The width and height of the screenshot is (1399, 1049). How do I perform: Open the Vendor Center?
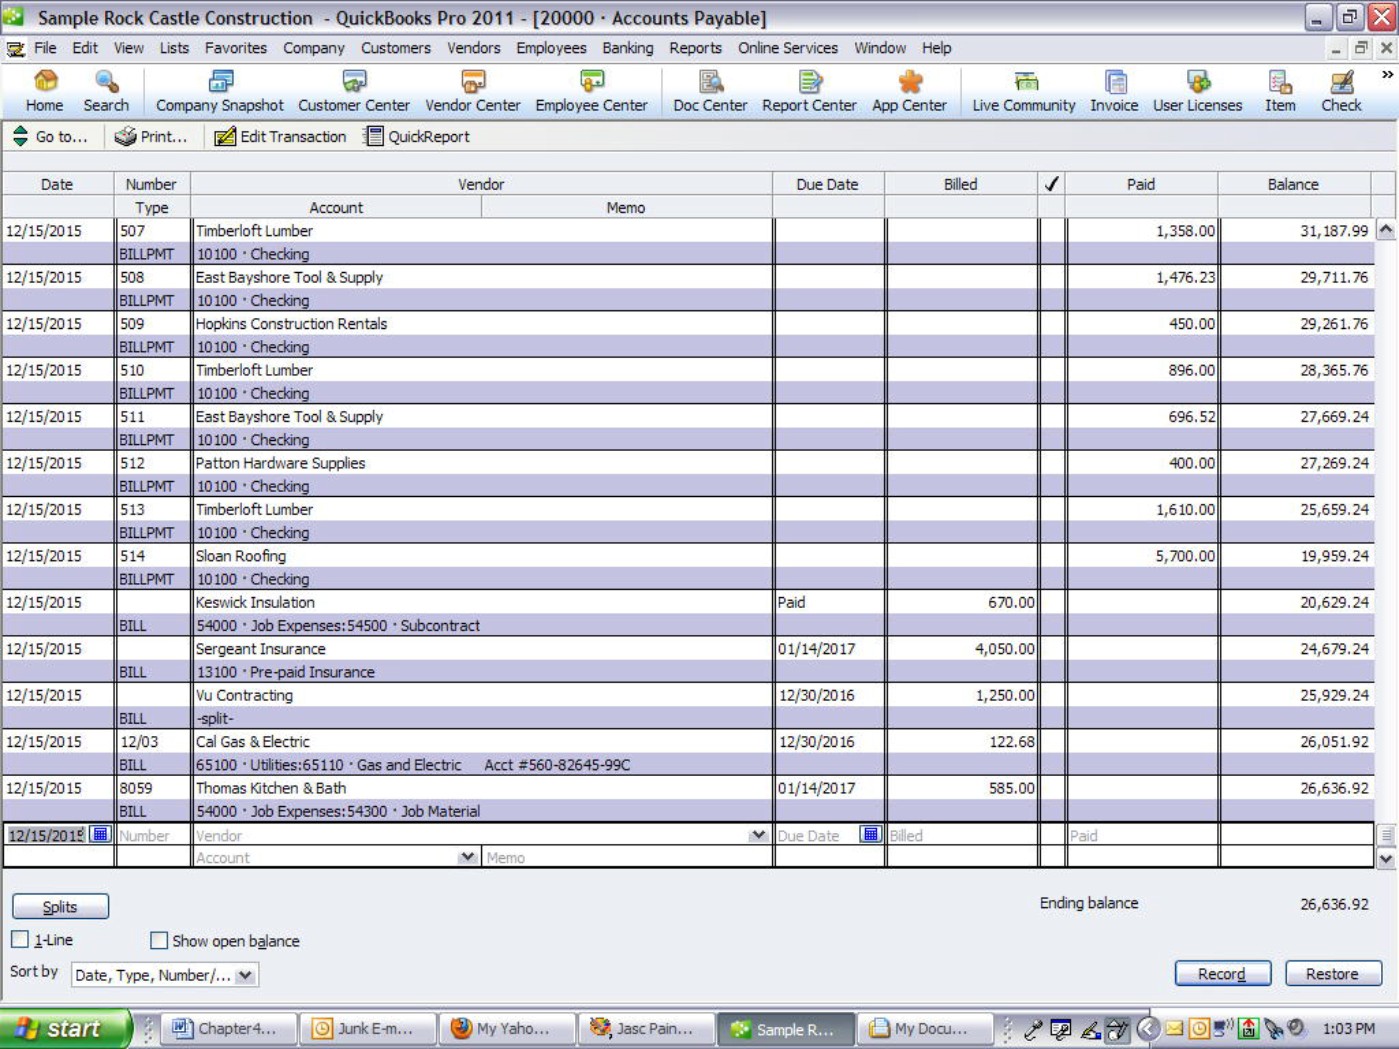click(x=472, y=91)
